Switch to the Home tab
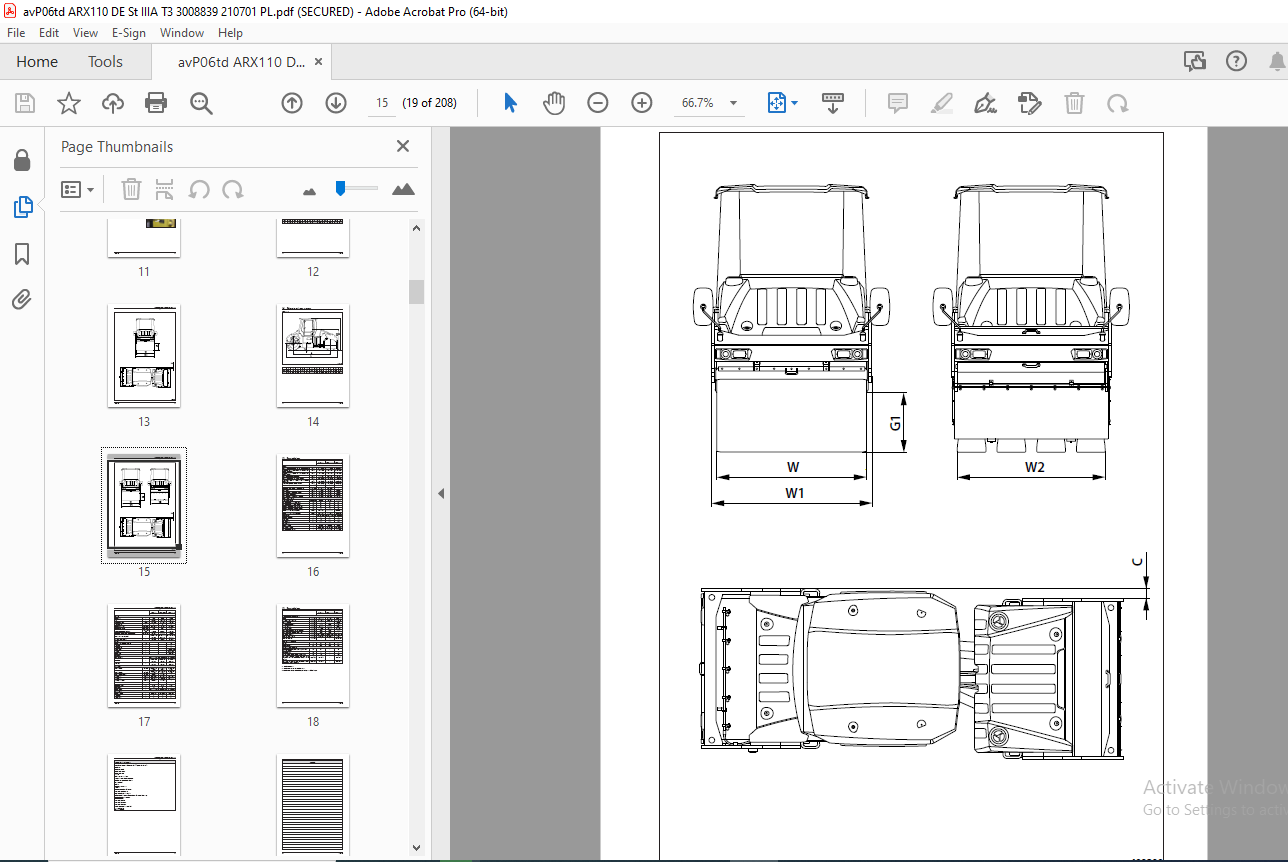The width and height of the screenshot is (1288, 862). (x=37, y=61)
